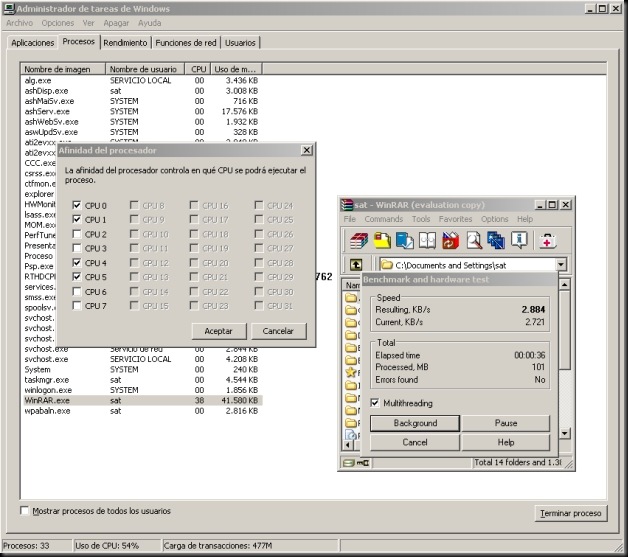This screenshot has width=628, height=557.
Task: Click the WinRAR Info icon
Action: click(x=519, y=241)
